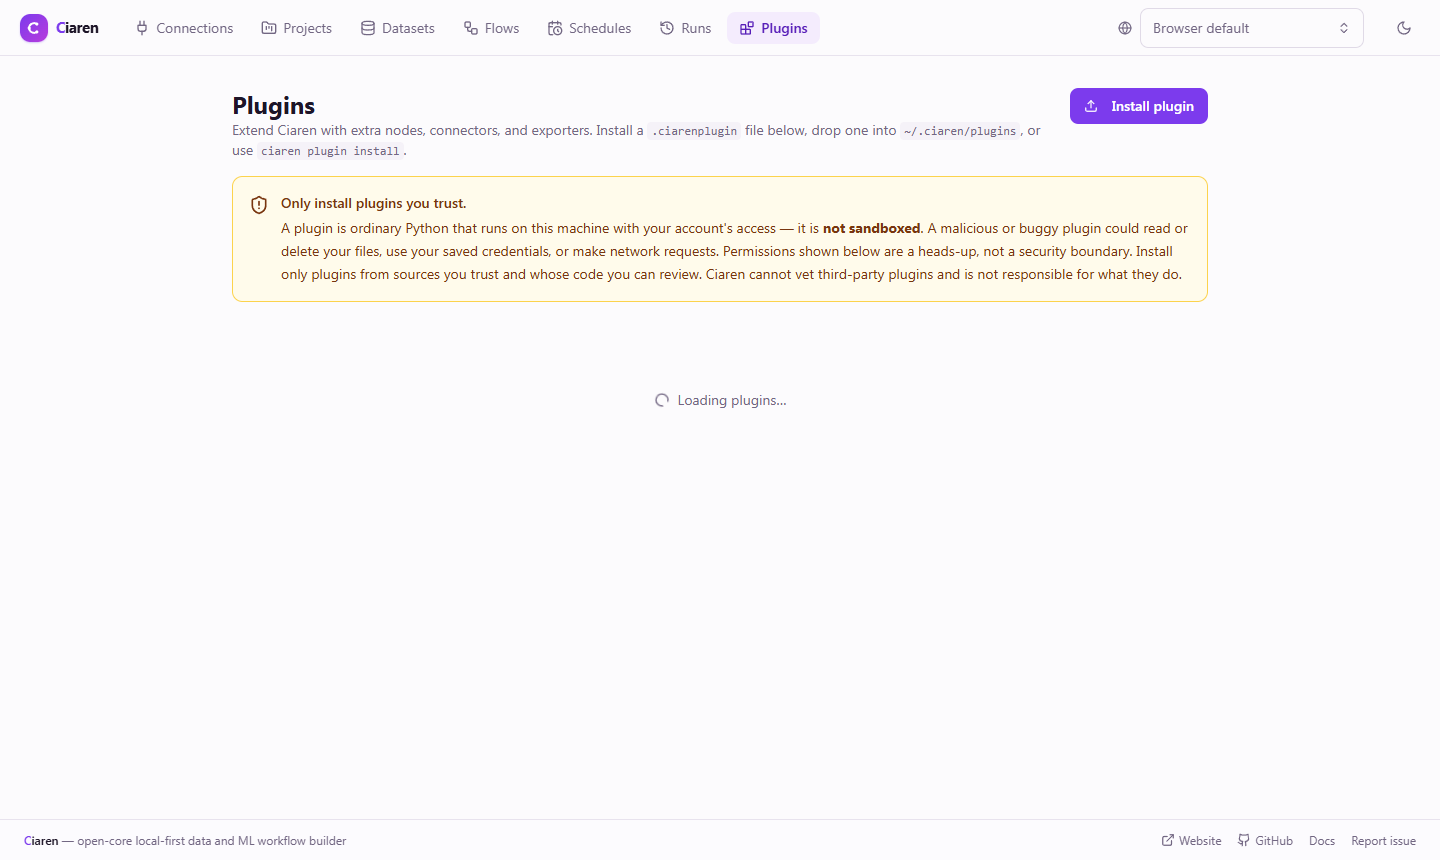Image resolution: width=1440 pixels, height=860 pixels.
Task: Open the Website footer link
Action: pos(1192,841)
